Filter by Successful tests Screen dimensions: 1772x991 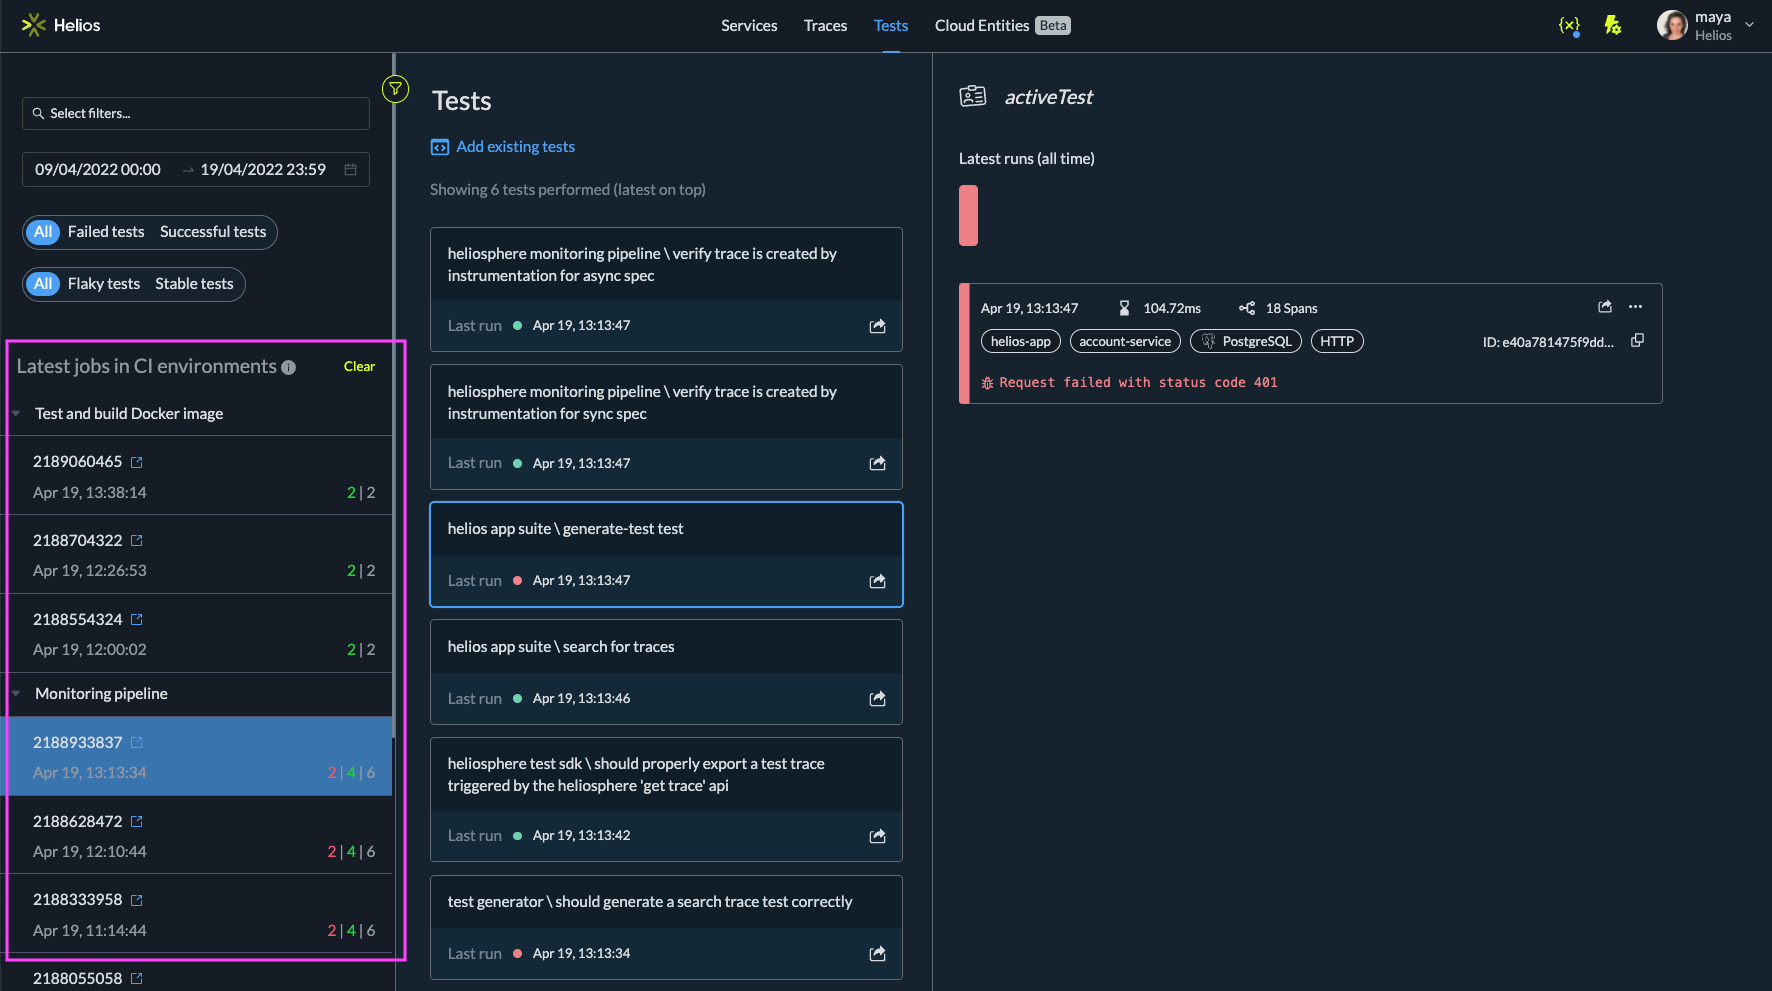213,232
